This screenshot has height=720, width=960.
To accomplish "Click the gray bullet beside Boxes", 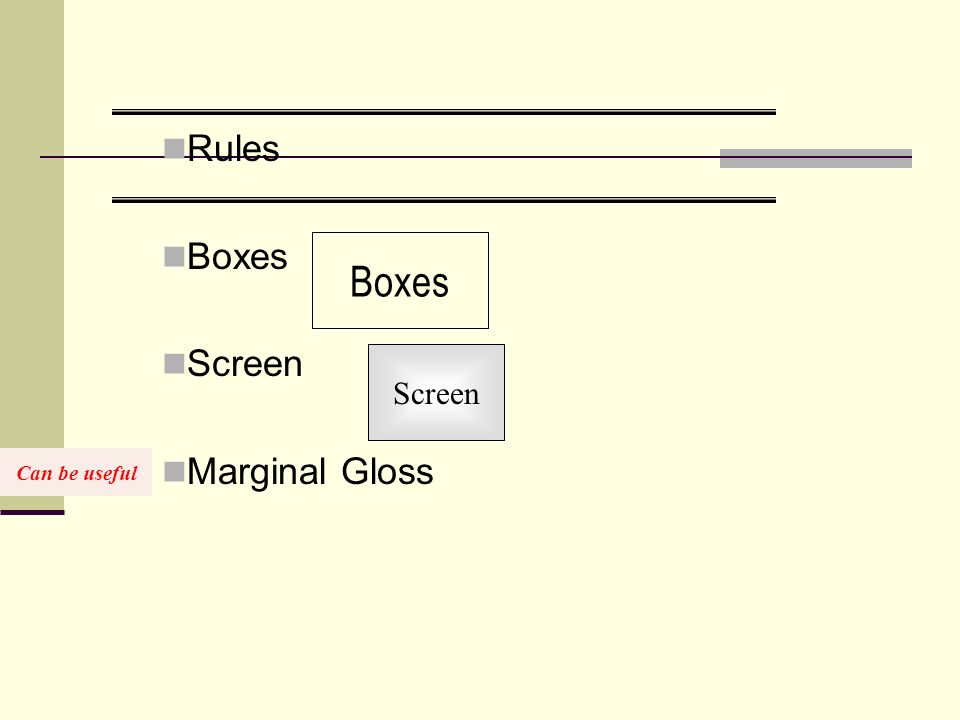I will coord(174,257).
